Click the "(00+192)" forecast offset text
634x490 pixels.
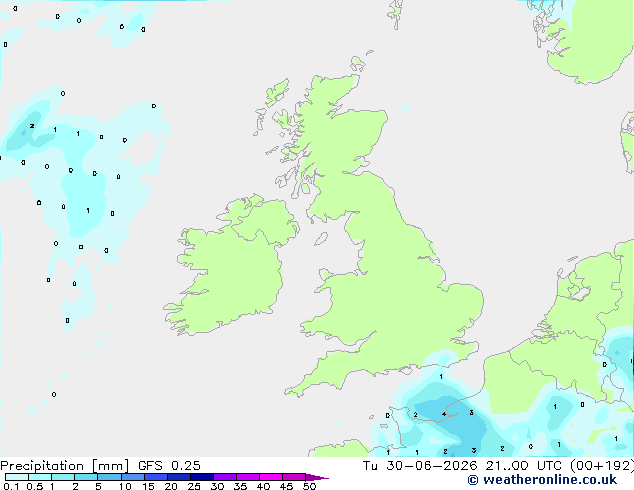[602, 466]
